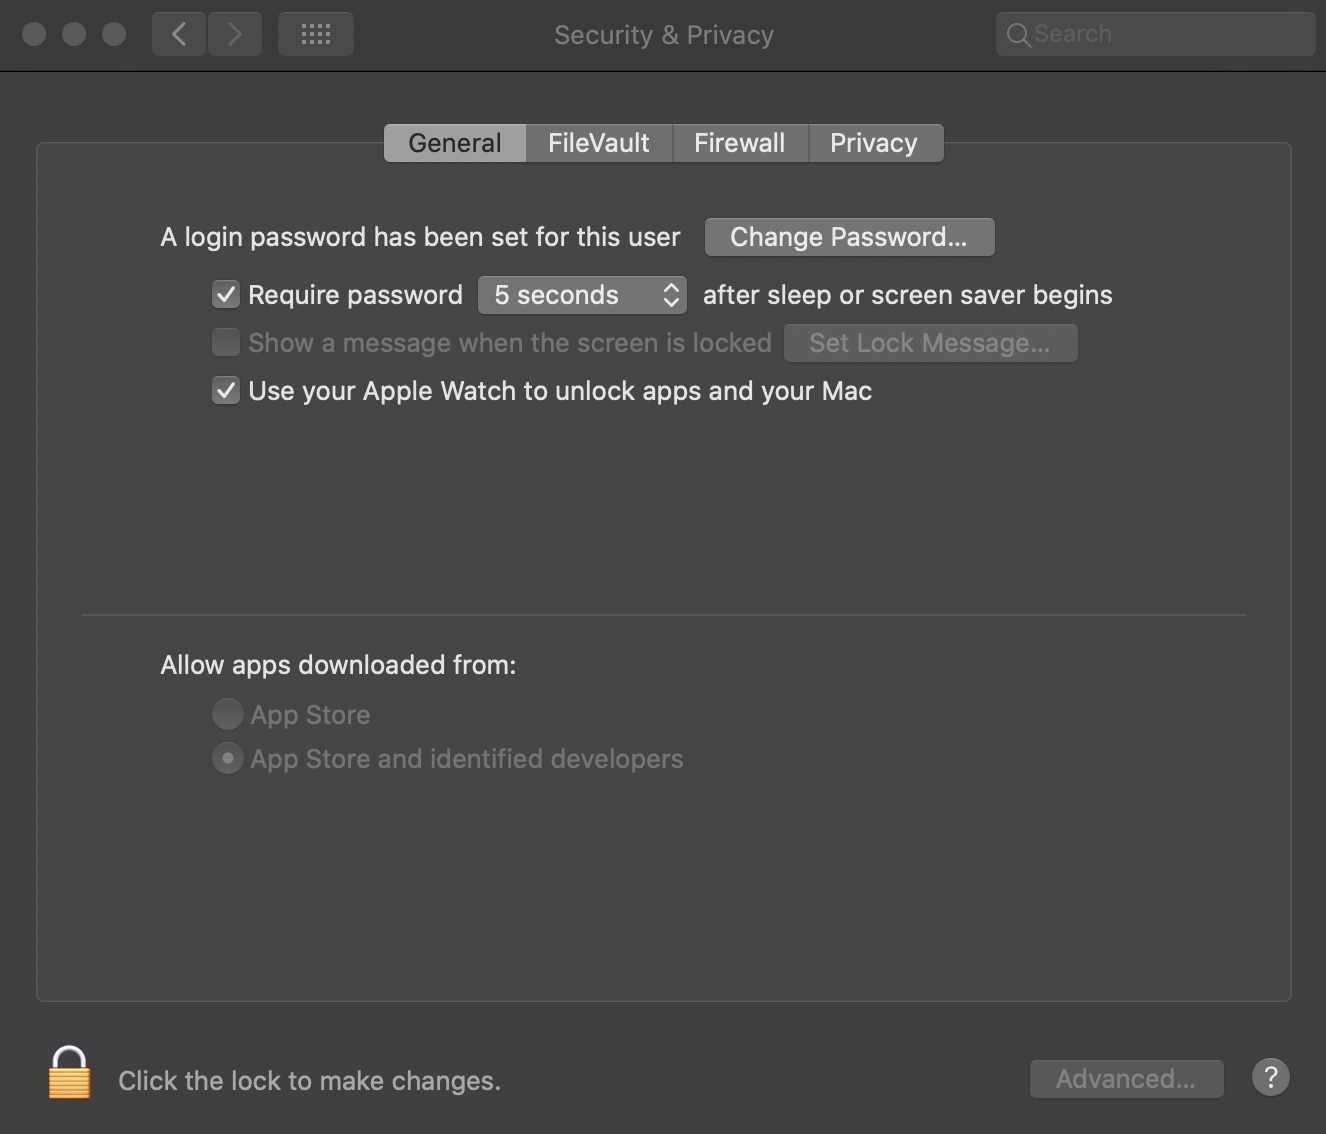Screen dimensions: 1326x1134
Task: Click the magnifying glass search icon
Action: 1018,35
